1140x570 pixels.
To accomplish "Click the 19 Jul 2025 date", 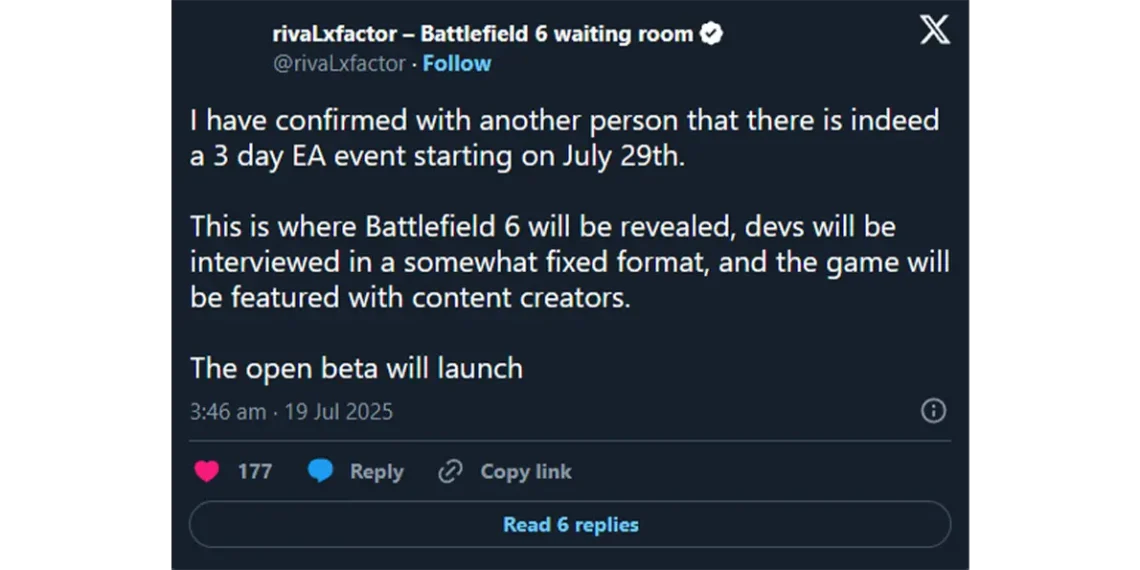I will [x=338, y=412].
